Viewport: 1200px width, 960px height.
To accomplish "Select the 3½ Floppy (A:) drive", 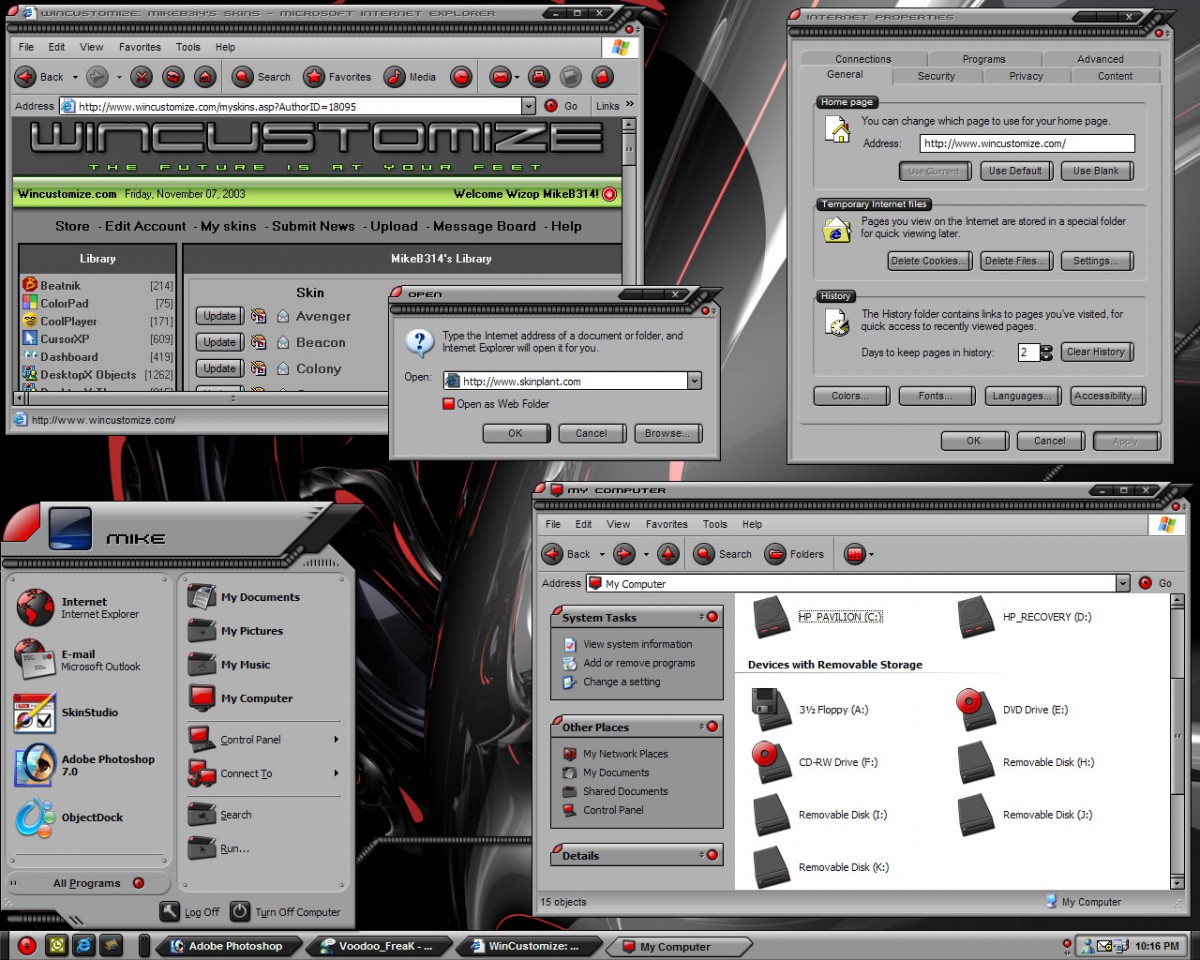I will click(810, 709).
